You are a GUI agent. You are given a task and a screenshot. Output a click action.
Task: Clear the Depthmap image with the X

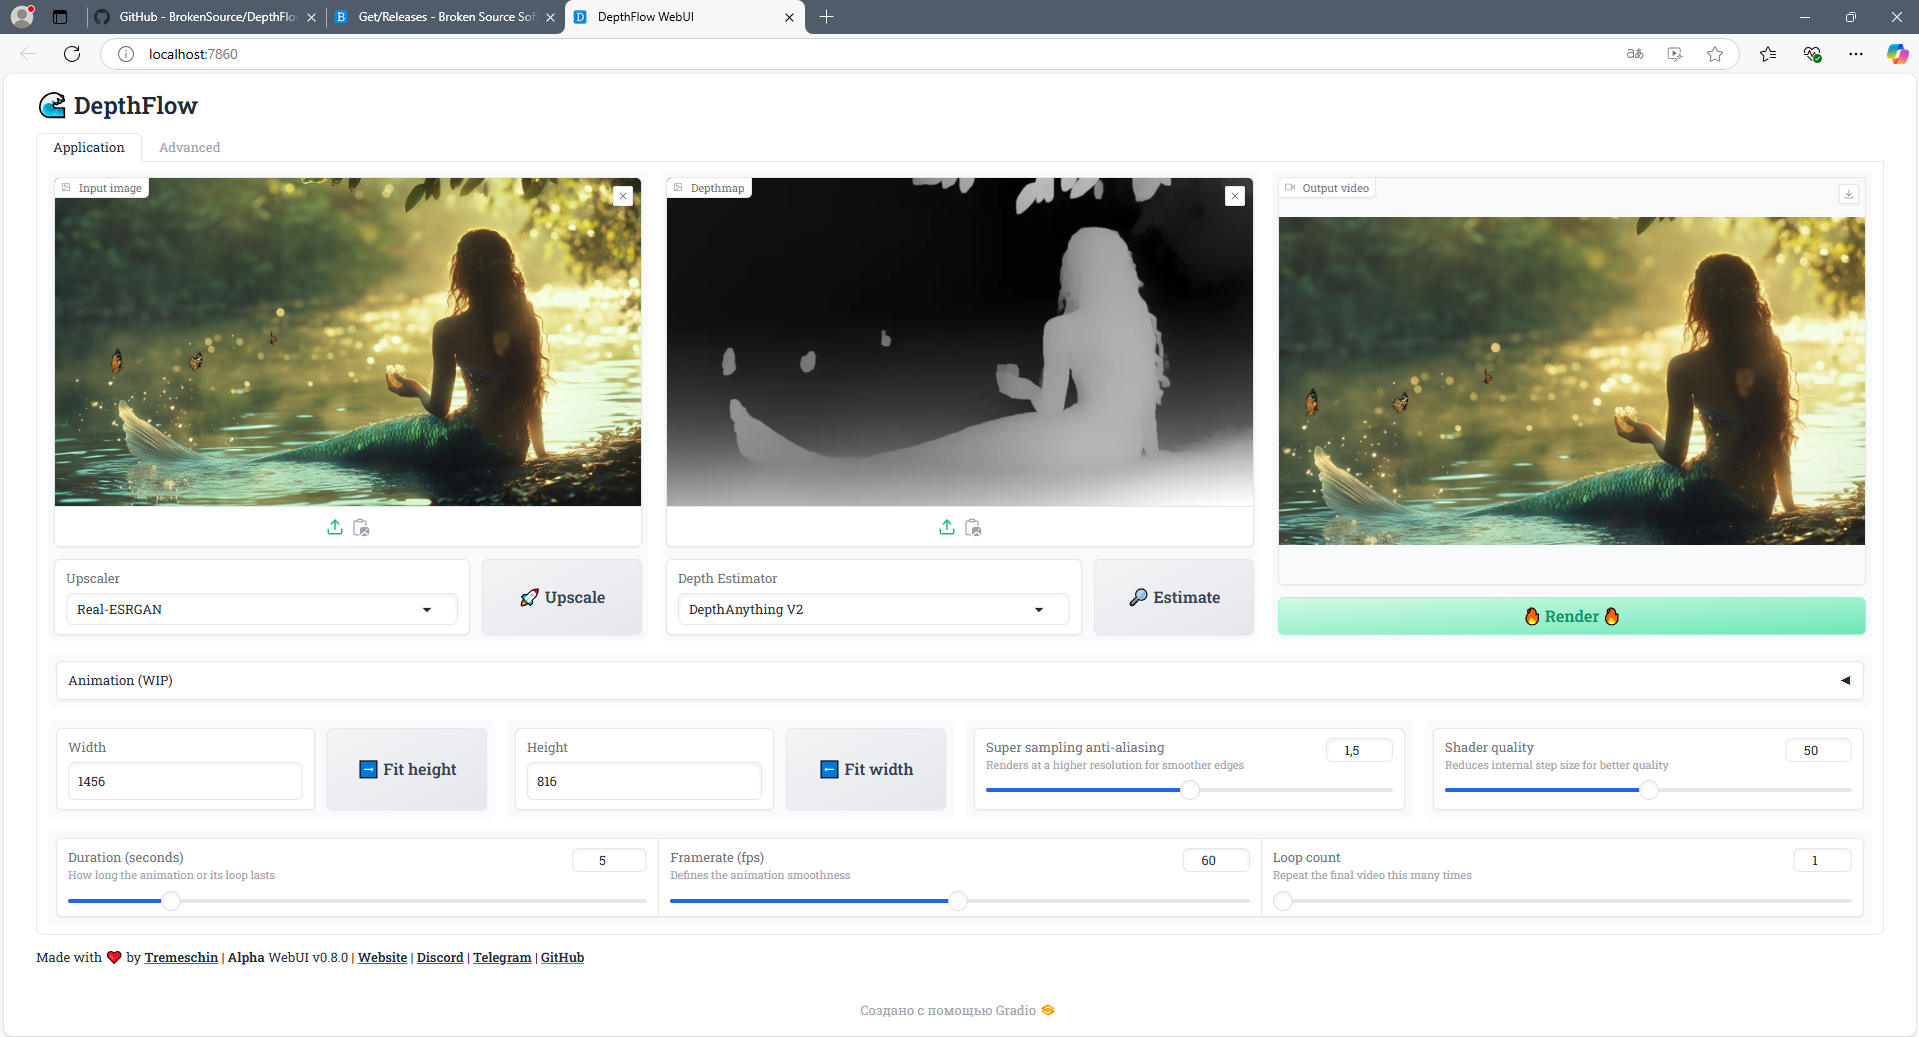tap(1235, 196)
